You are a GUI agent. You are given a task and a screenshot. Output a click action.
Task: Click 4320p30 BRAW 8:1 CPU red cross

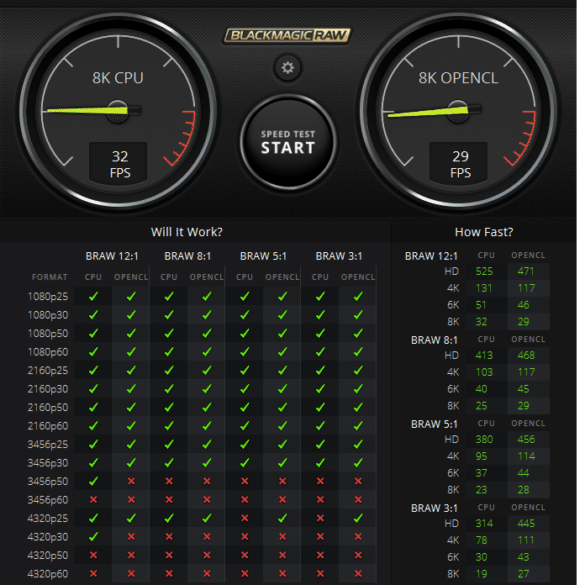(169, 537)
